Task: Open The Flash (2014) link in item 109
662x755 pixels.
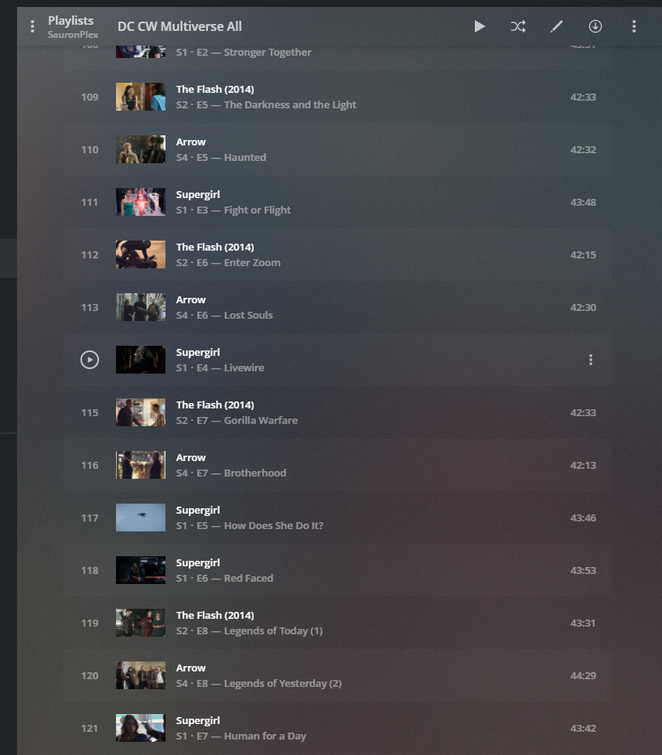Action: (x=215, y=89)
